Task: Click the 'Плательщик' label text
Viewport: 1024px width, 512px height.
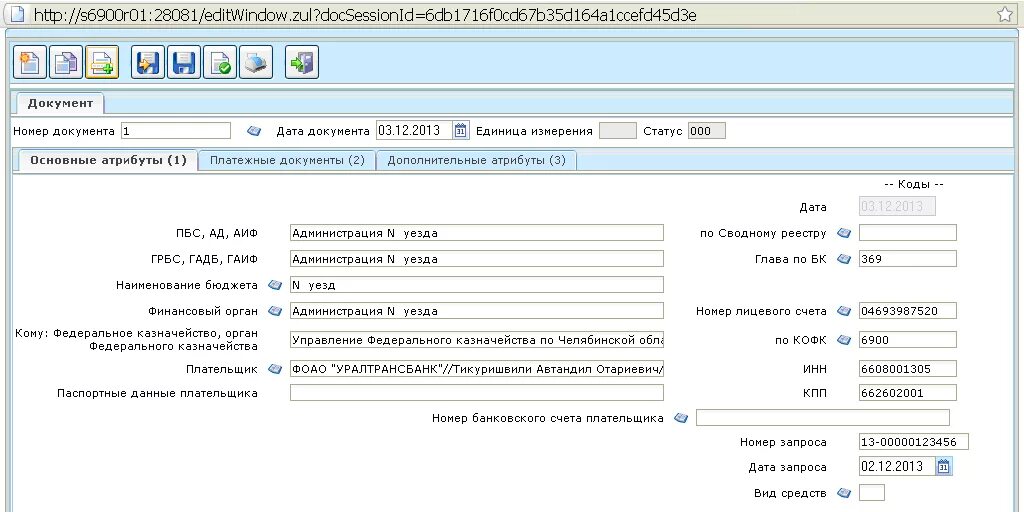Action: tap(222, 369)
